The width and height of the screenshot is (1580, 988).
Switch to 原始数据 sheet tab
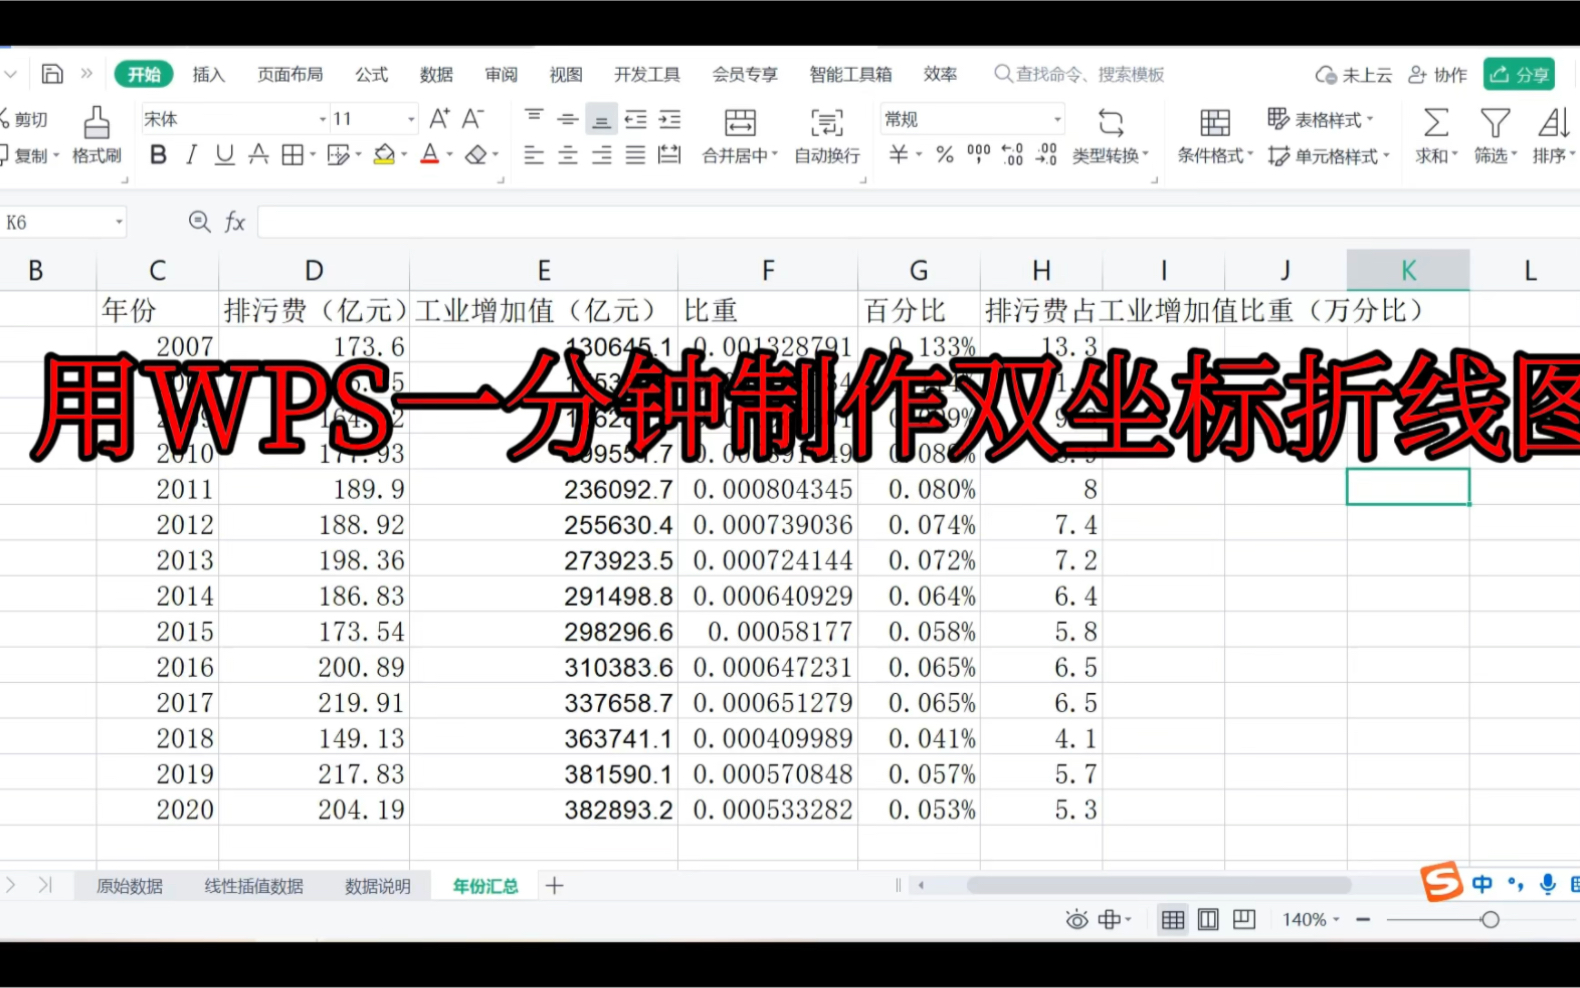pos(130,886)
